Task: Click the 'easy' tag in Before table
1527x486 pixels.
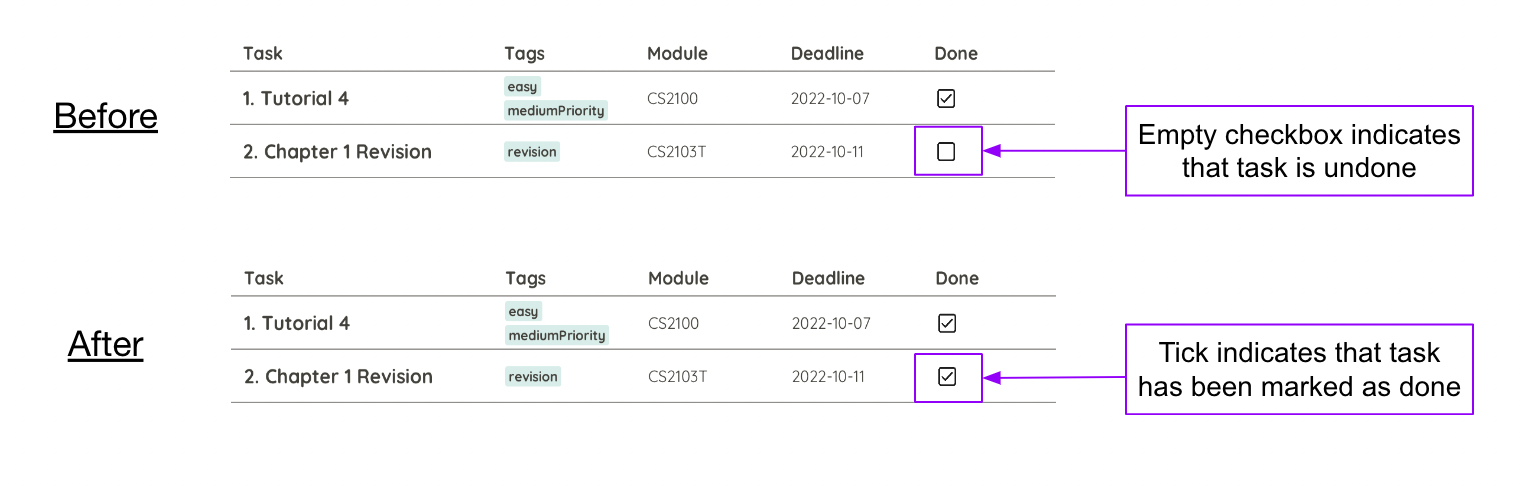Action: click(522, 87)
